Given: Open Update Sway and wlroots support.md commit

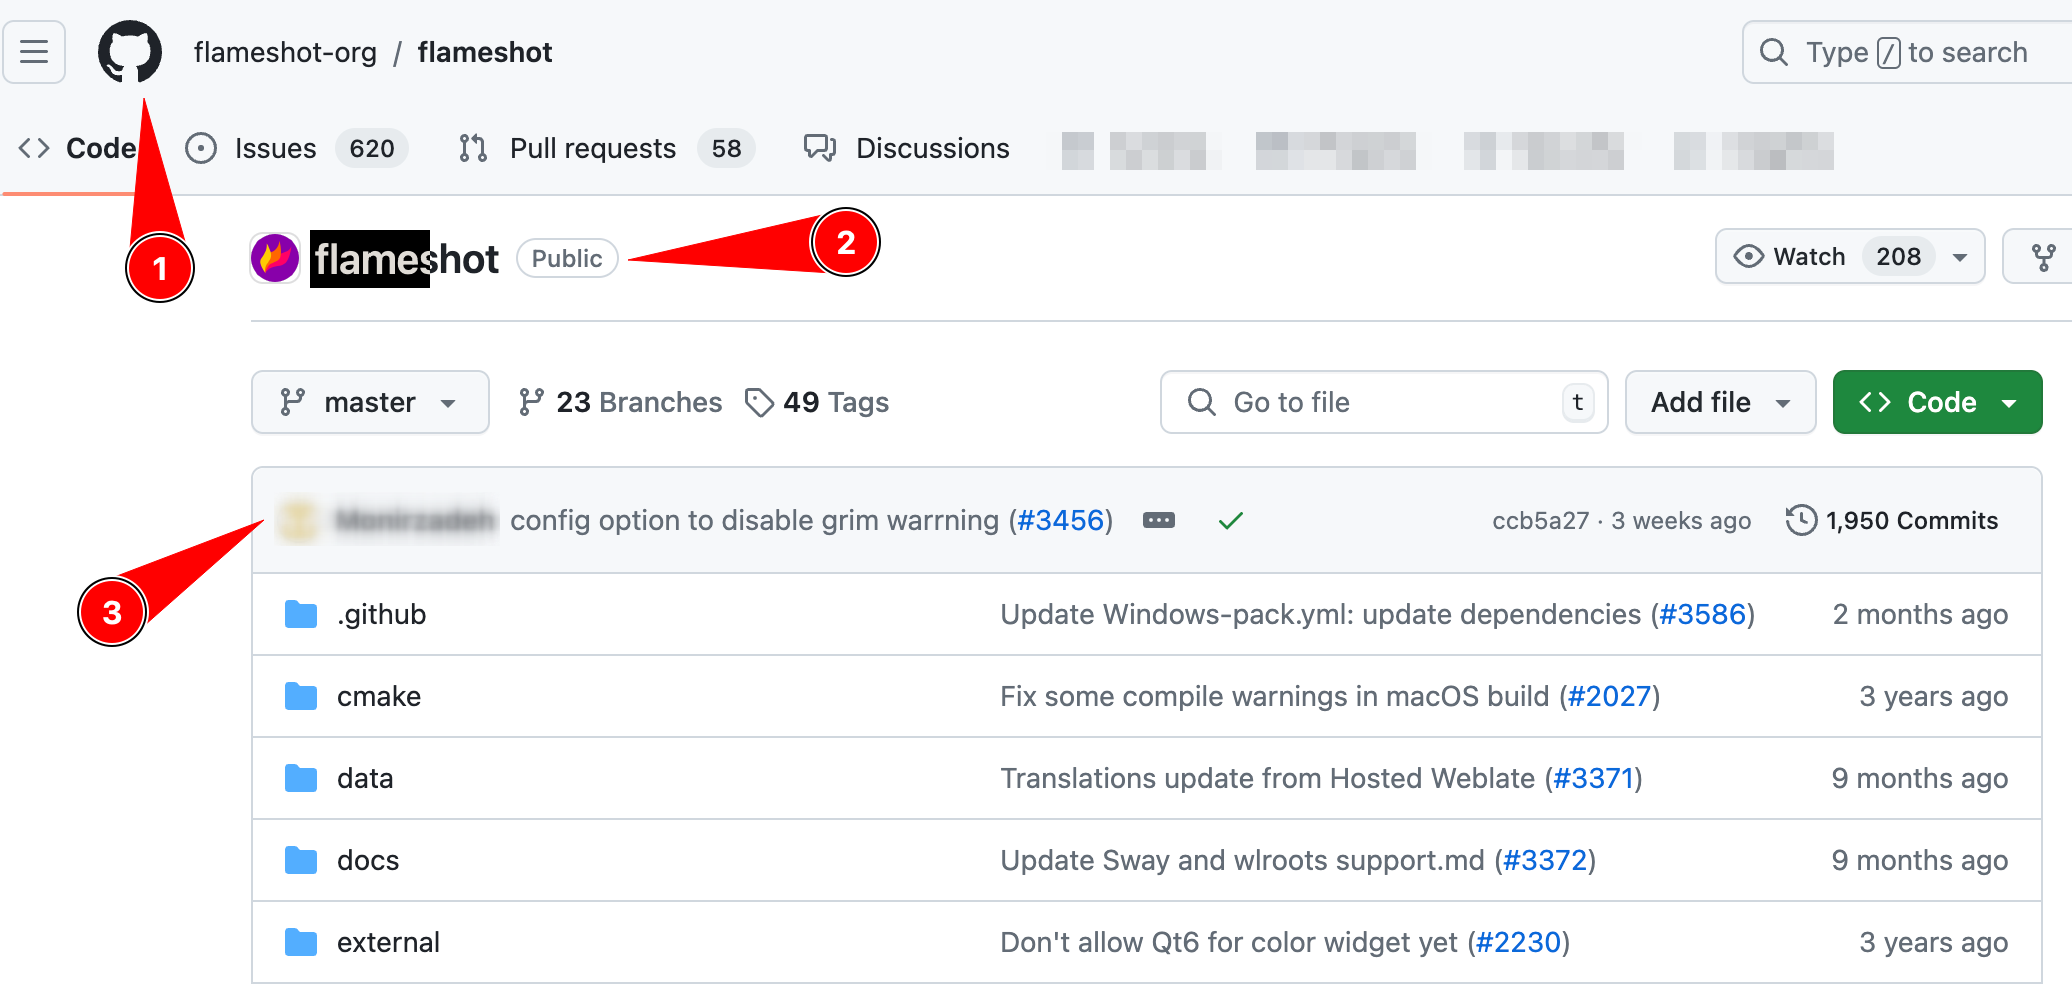Looking at the screenshot, I should coord(1243,860).
